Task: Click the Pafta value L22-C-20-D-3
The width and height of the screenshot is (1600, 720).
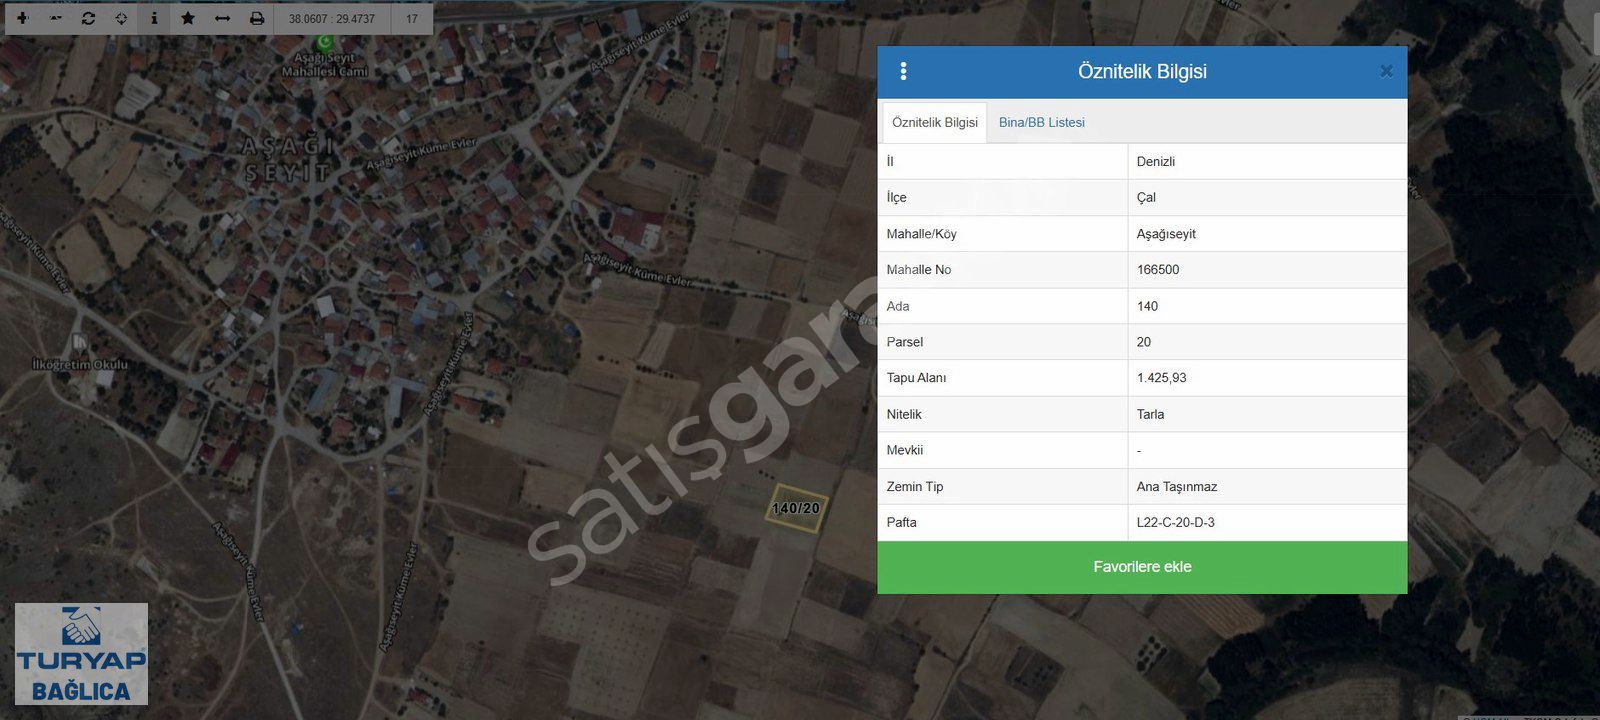Action: [1176, 523]
